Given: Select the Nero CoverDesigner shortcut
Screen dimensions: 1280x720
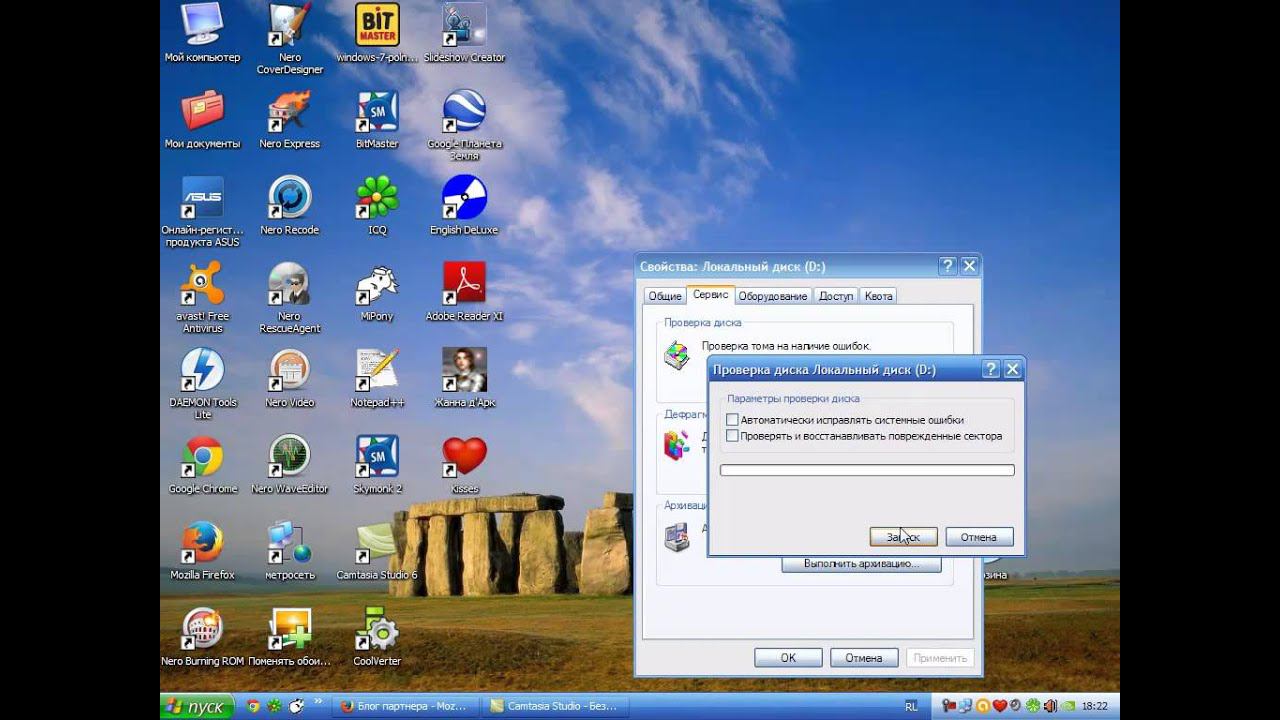Looking at the screenshot, I should 289,38.
